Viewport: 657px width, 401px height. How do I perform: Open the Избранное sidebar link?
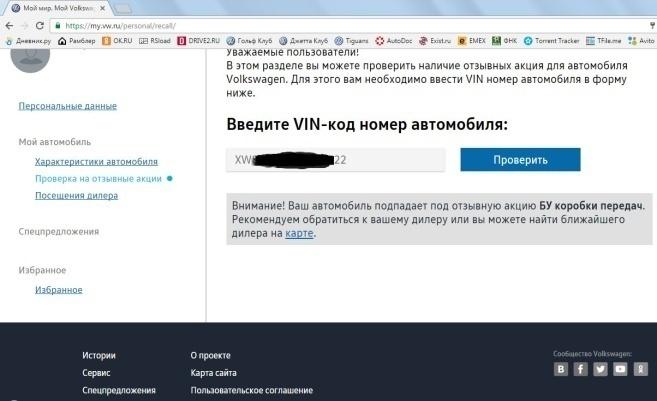point(58,290)
